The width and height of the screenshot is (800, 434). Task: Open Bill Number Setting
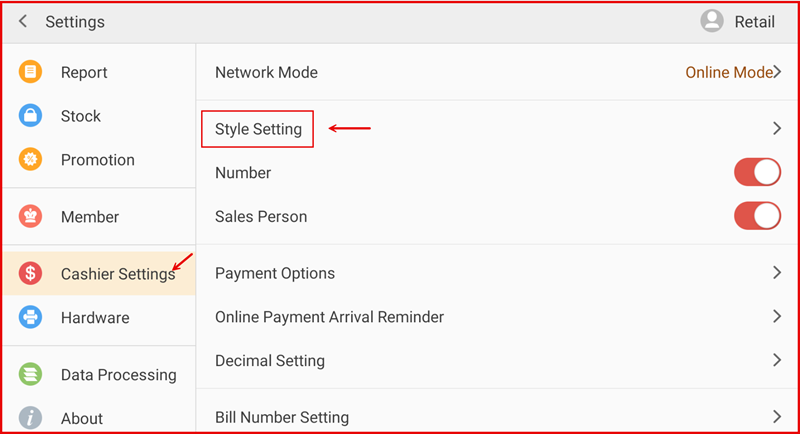[282, 417]
